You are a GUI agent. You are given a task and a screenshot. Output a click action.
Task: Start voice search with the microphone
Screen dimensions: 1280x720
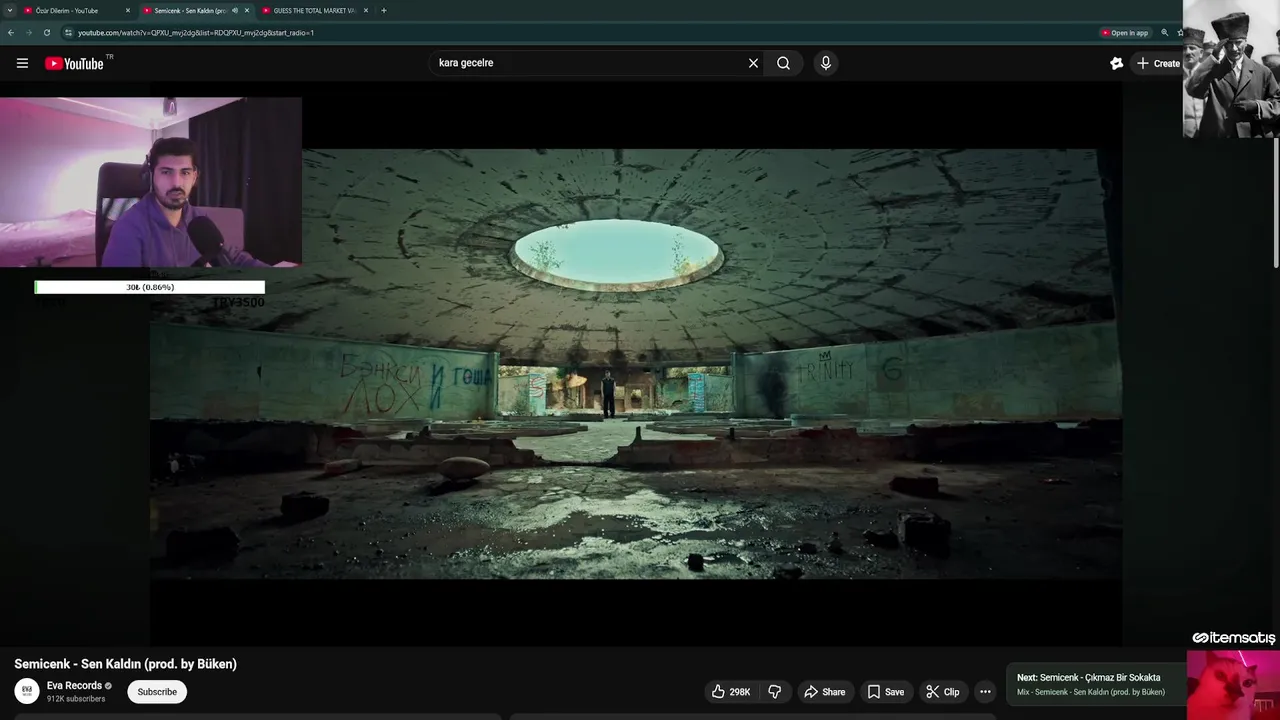825,63
